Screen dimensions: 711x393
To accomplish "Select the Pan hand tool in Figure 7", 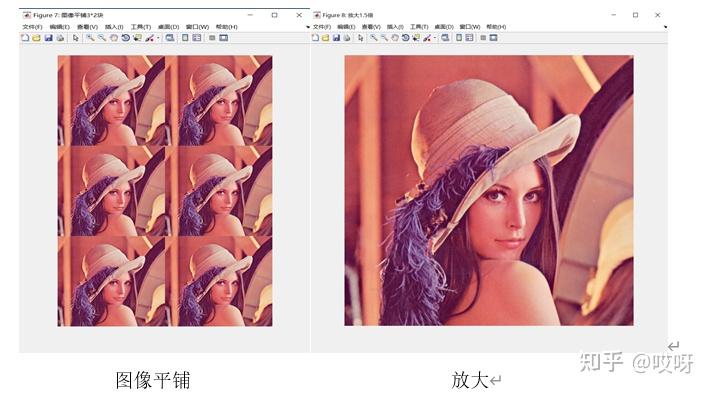I will (114, 38).
